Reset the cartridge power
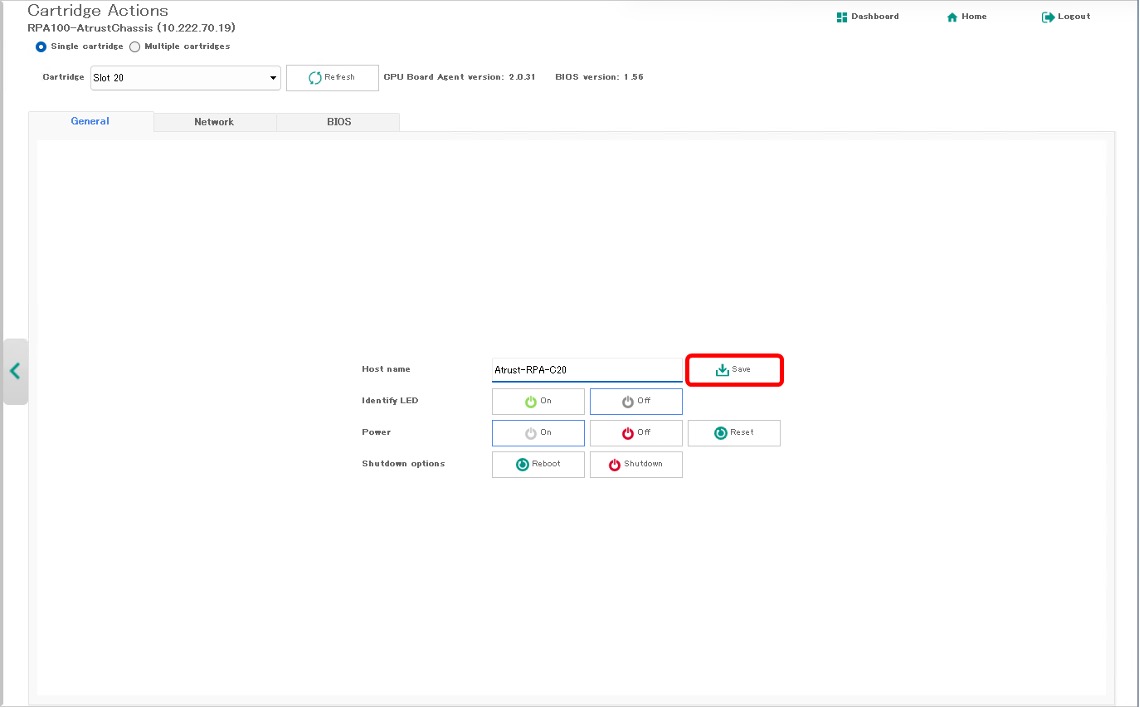 (734, 433)
